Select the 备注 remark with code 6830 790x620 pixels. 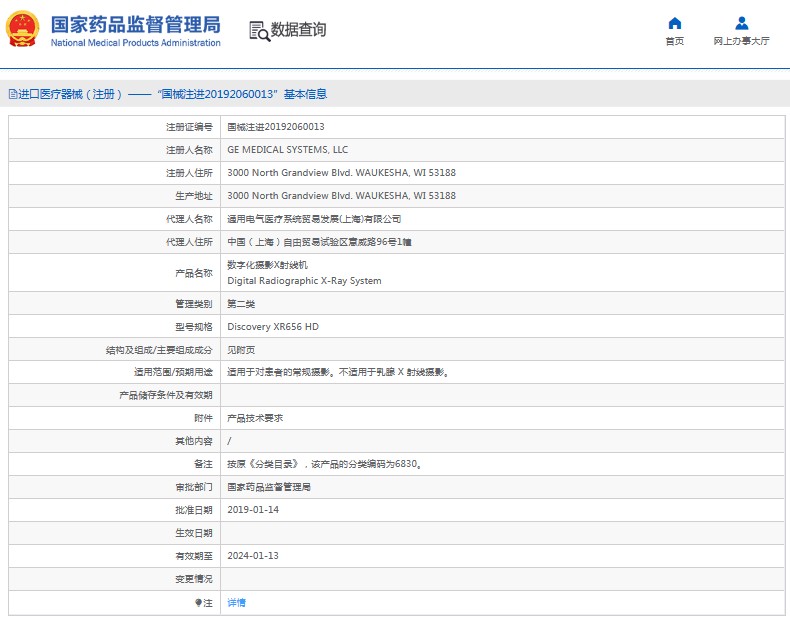pos(324,464)
